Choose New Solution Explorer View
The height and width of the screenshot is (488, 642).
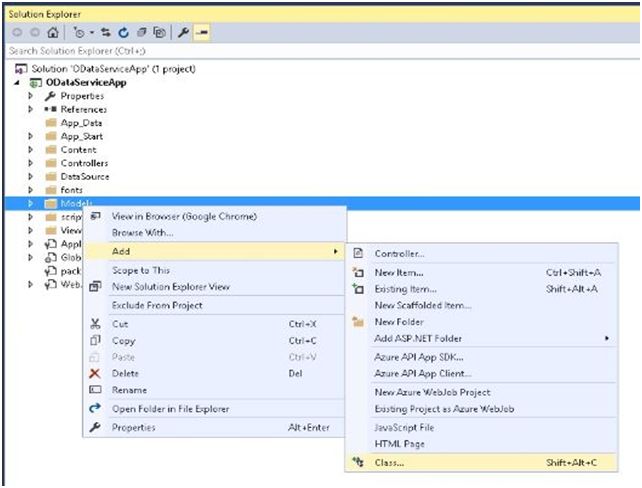[x=171, y=287]
